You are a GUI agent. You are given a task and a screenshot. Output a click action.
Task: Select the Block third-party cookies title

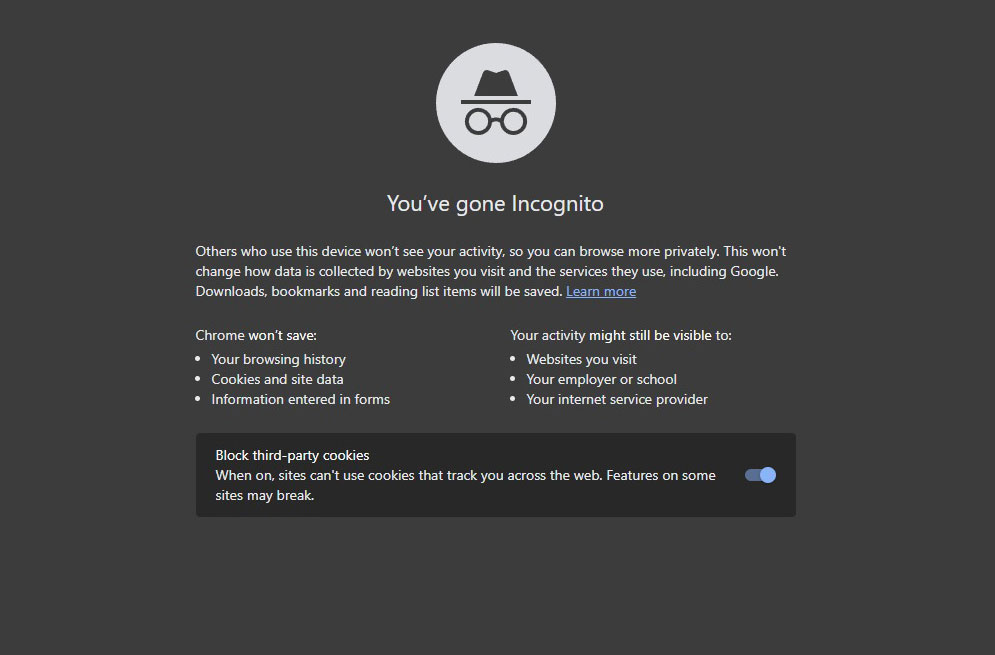(x=292, y=455)
